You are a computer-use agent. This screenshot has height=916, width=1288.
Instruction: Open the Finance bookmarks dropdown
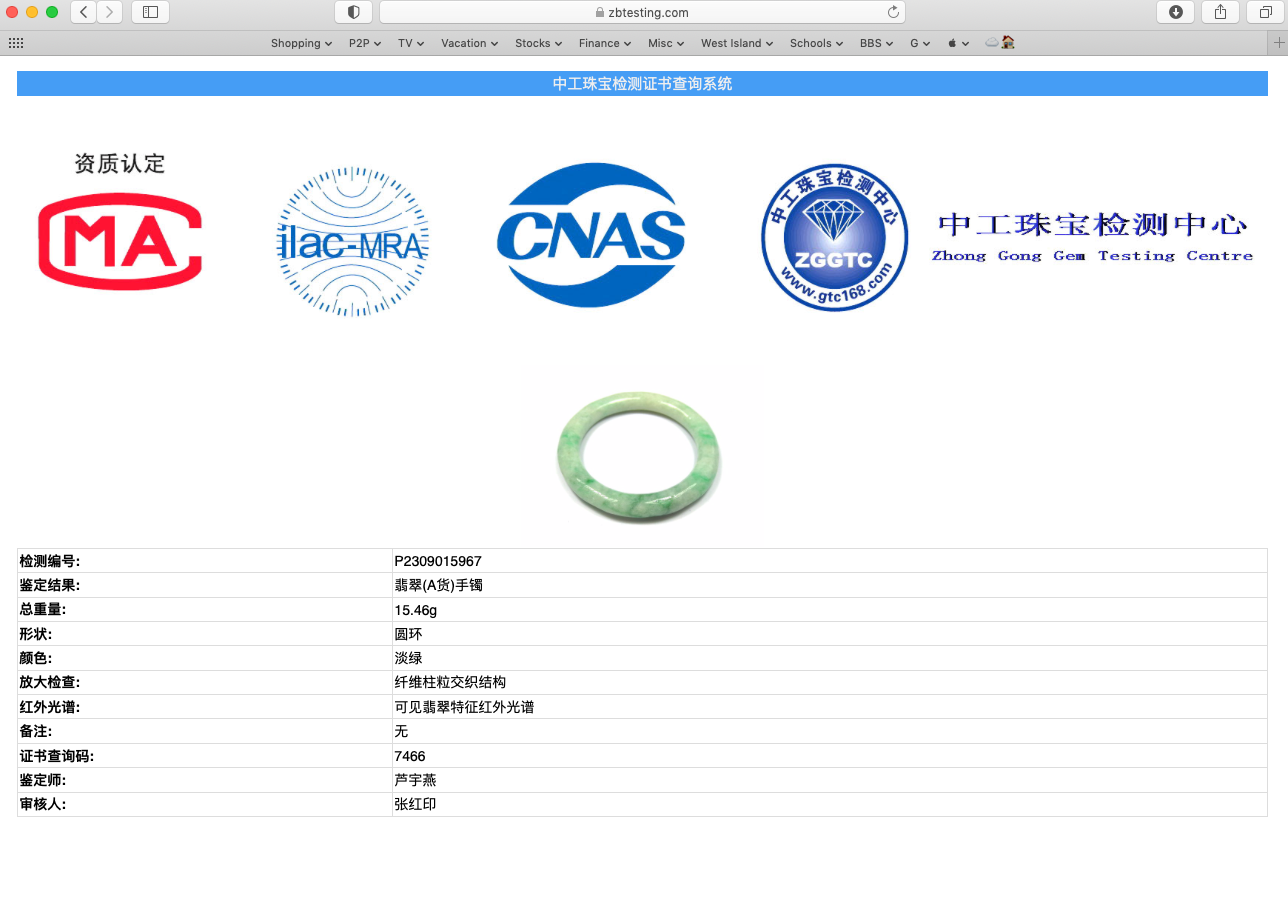604,43
